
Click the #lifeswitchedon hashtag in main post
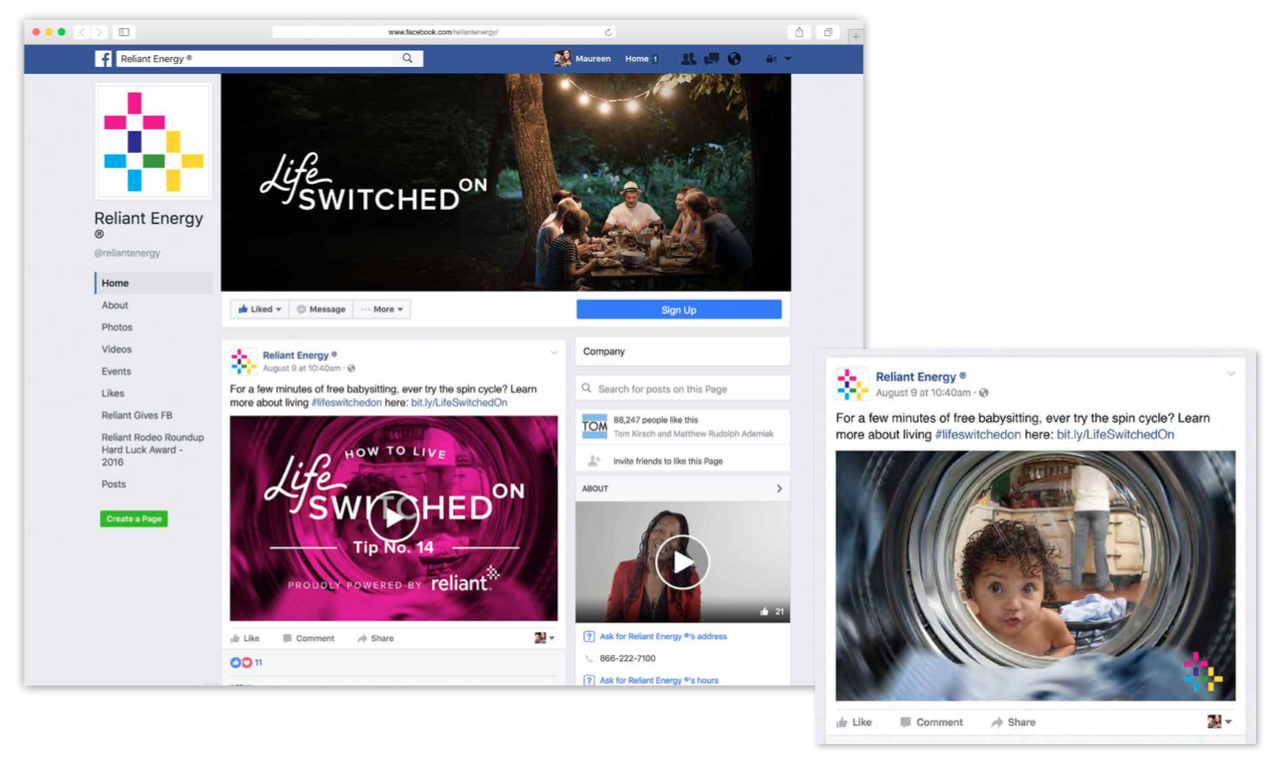point(346,402)
